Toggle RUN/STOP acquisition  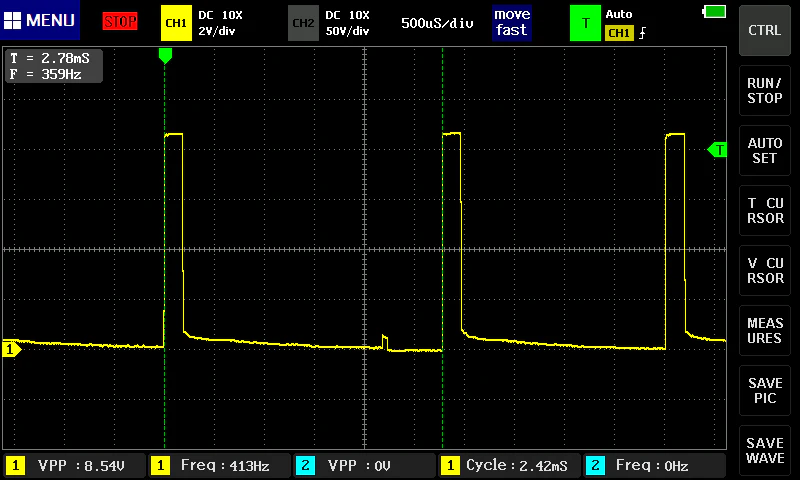[764, 90]
